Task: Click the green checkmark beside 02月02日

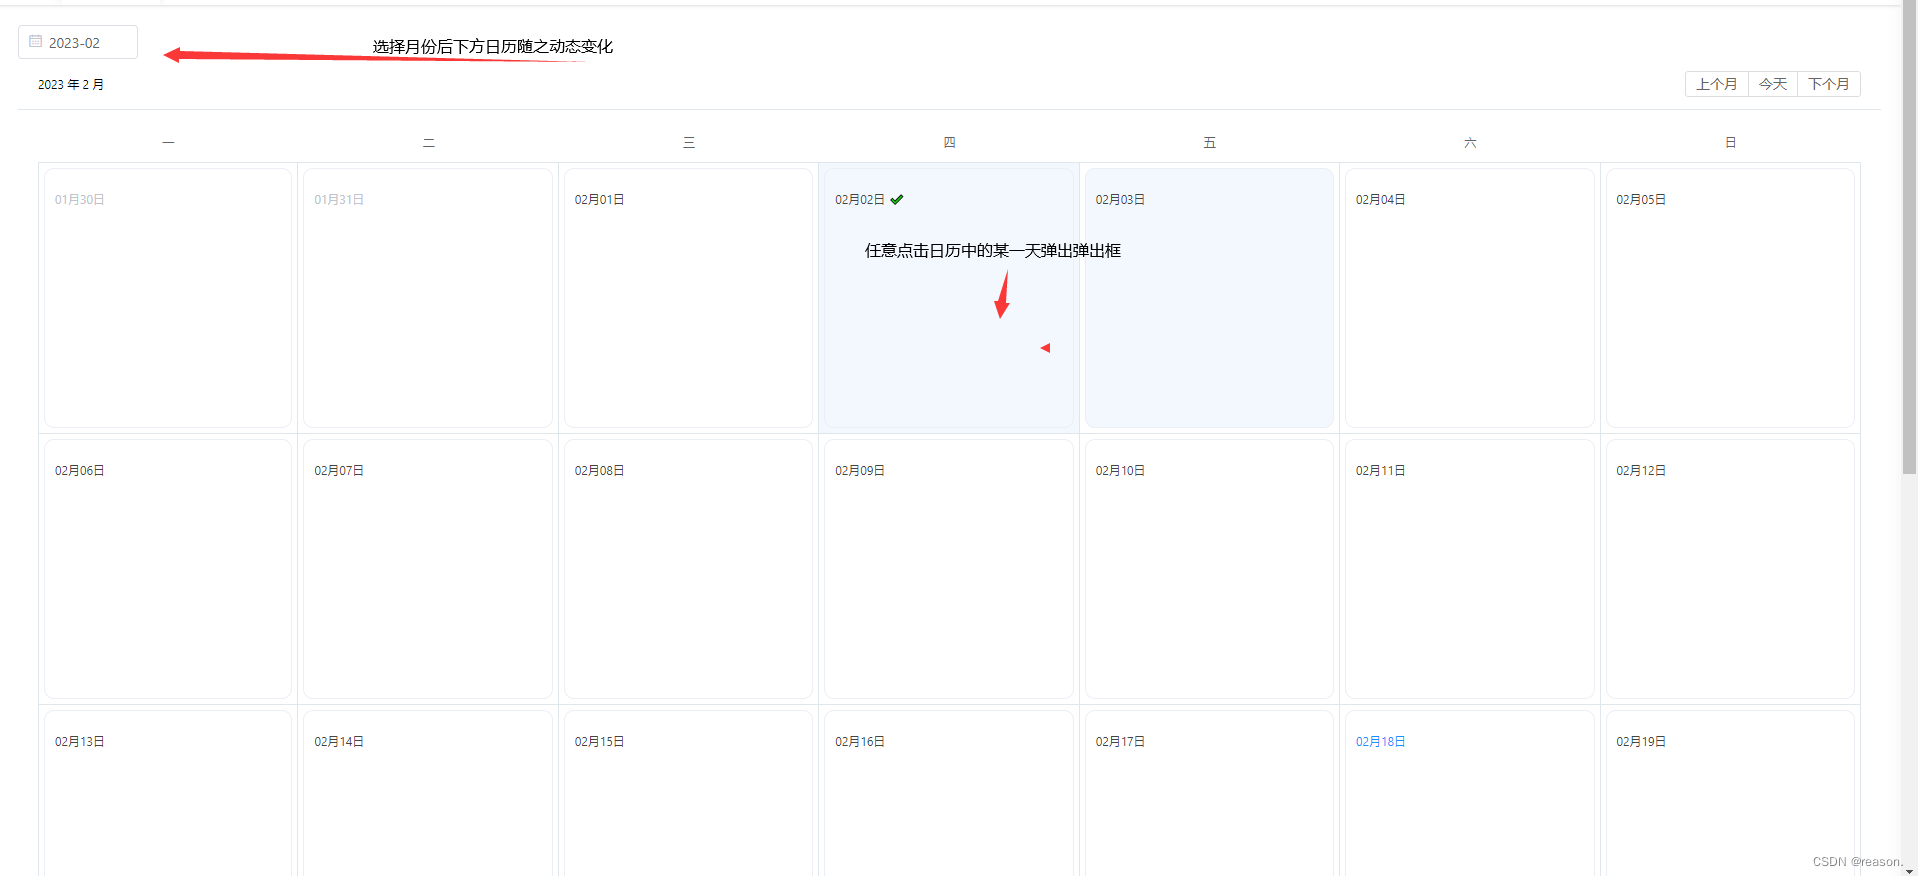Action: pos(897,199)
